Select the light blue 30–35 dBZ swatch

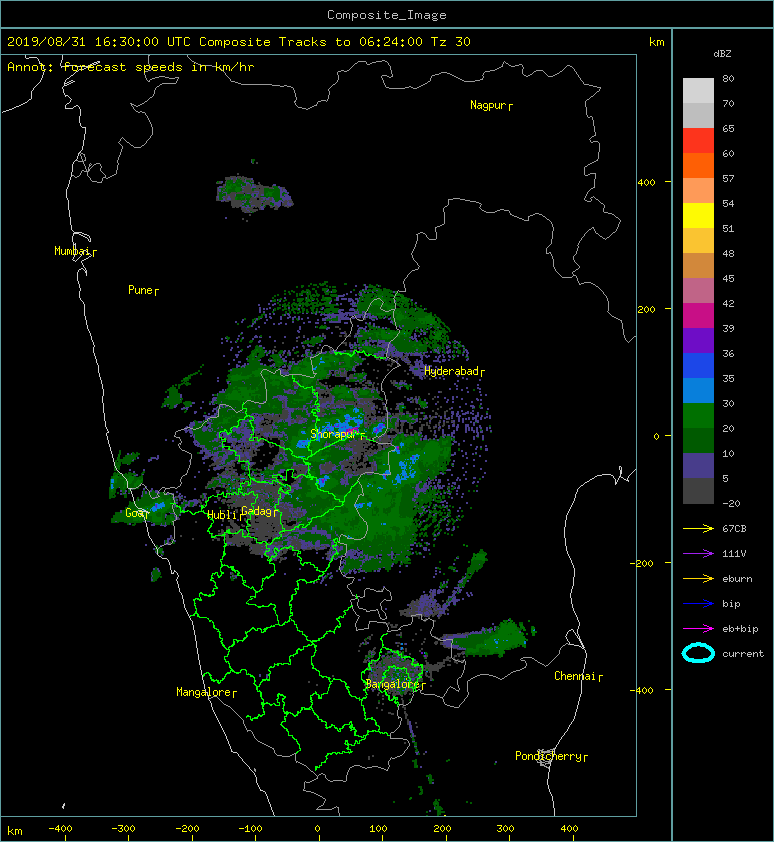698,390
